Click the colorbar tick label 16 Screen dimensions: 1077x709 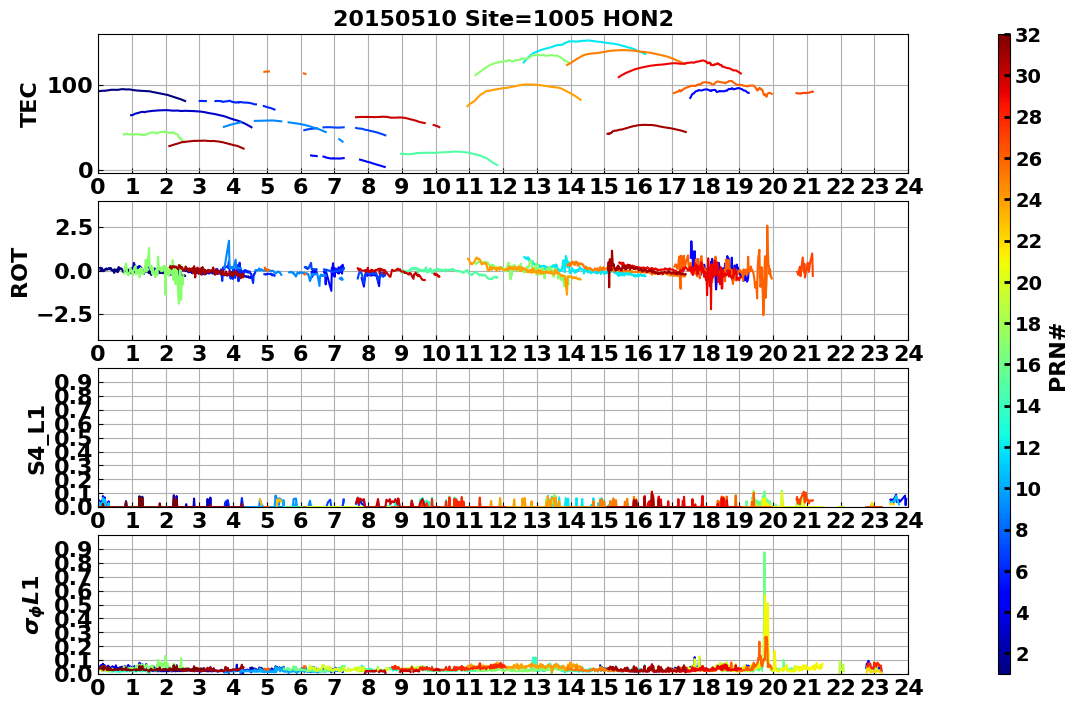1028,365
